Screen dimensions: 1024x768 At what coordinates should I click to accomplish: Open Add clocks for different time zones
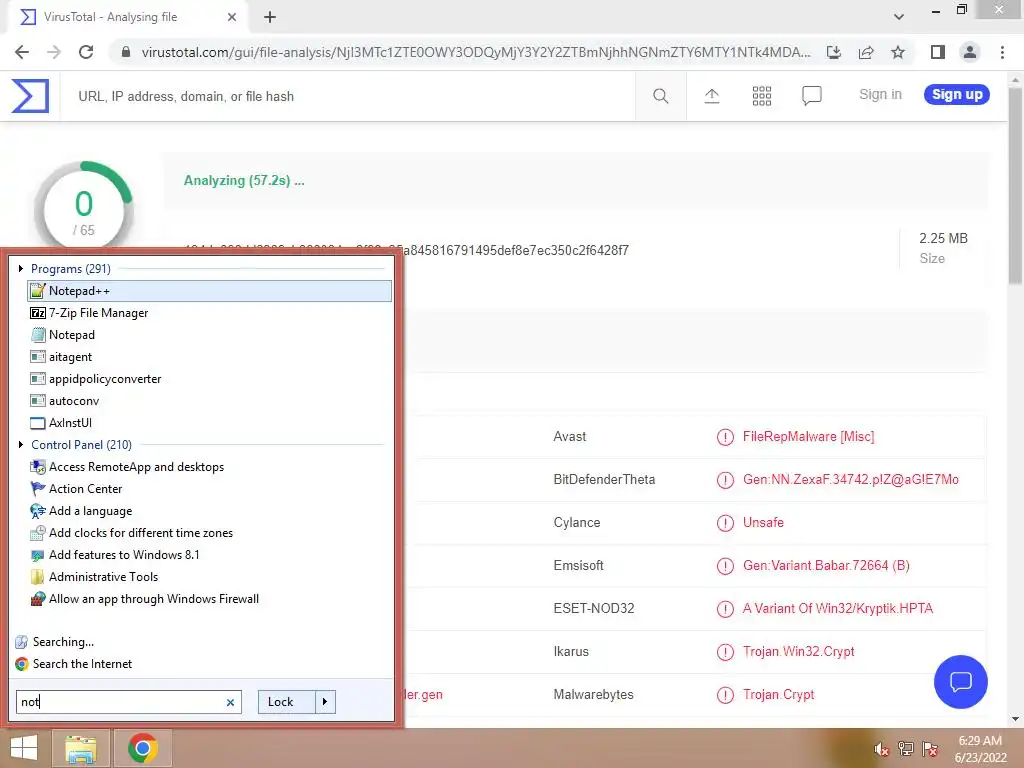(210, 533)
